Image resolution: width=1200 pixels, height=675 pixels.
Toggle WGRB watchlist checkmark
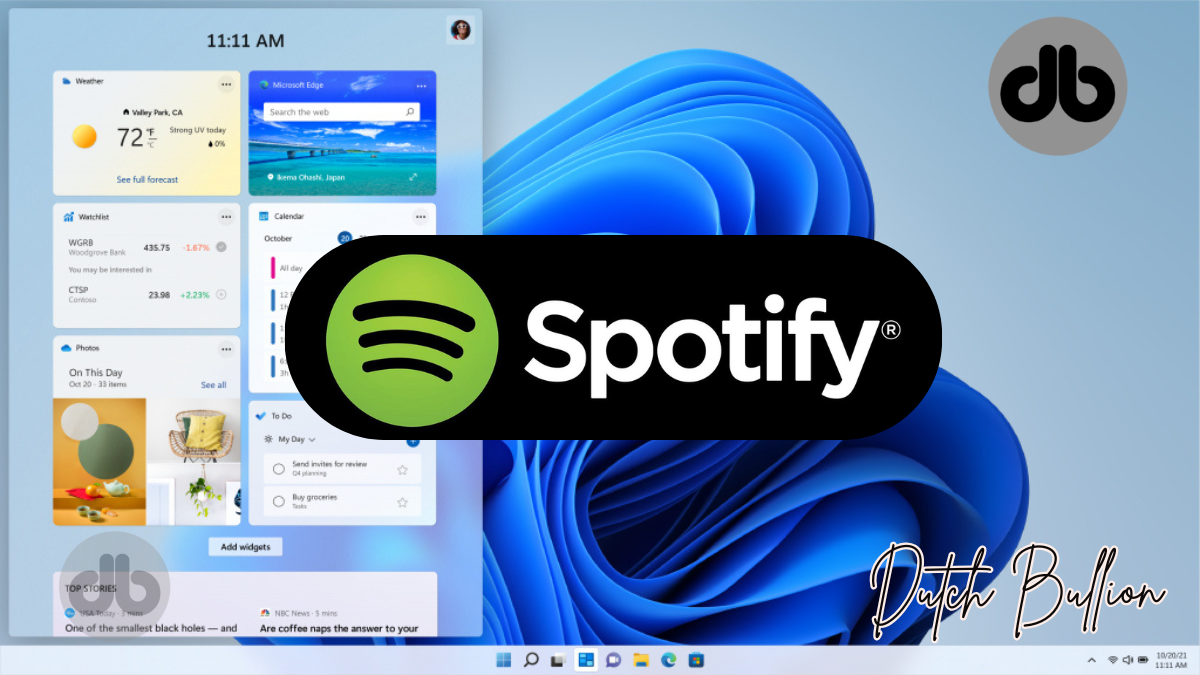pos(221,247)
